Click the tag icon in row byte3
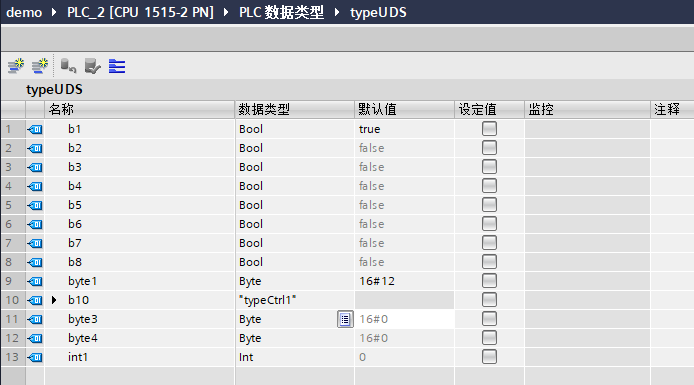The width and height of the screenshot is (694, 385). 35,320
